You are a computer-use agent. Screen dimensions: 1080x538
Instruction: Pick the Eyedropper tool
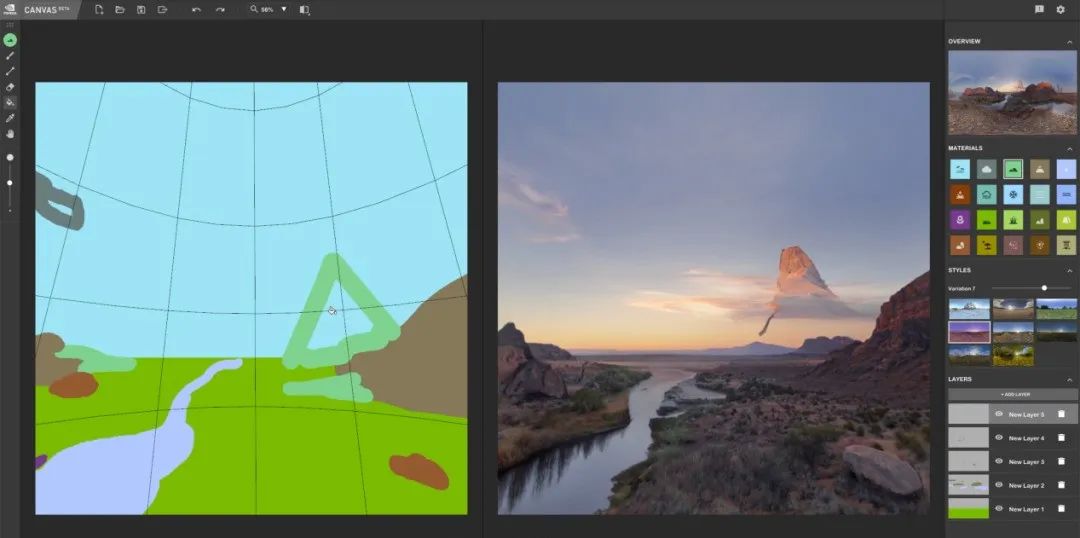pyautogui.click(x=10, y=117)
